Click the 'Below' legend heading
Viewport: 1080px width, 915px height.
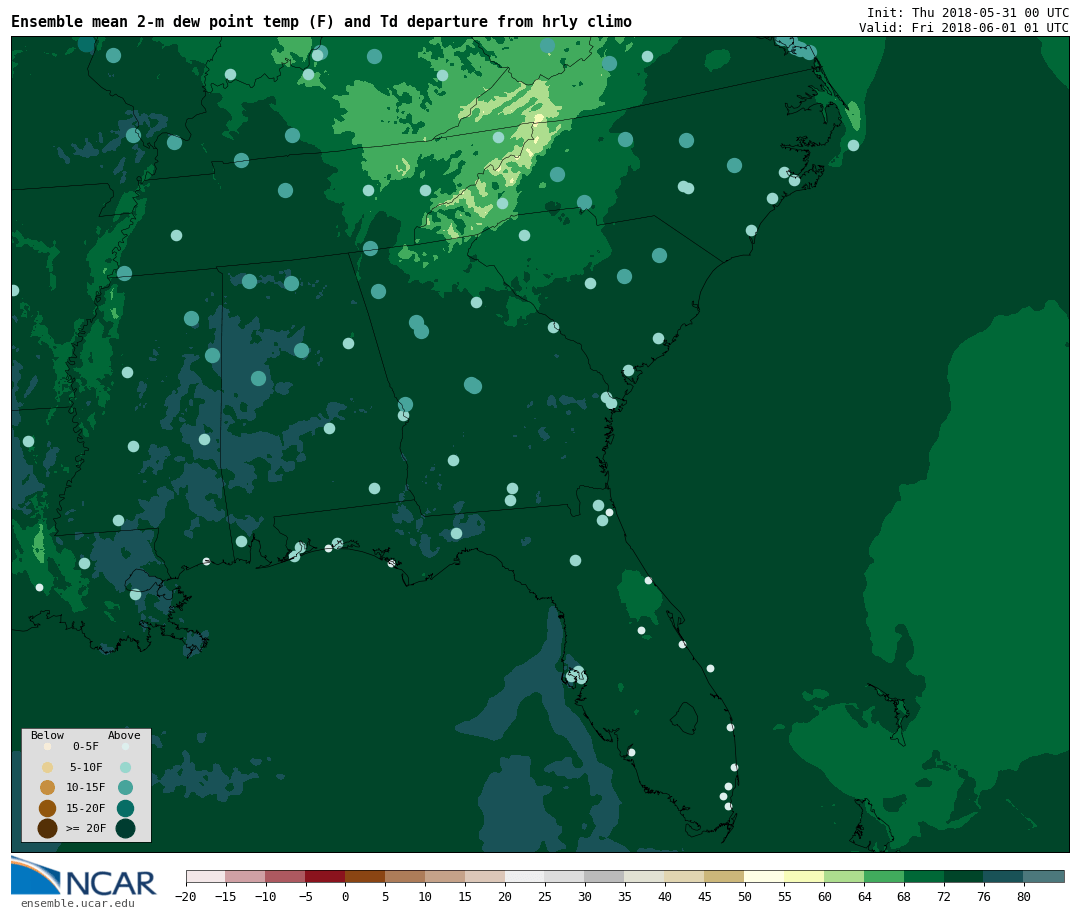click(48, 735)
